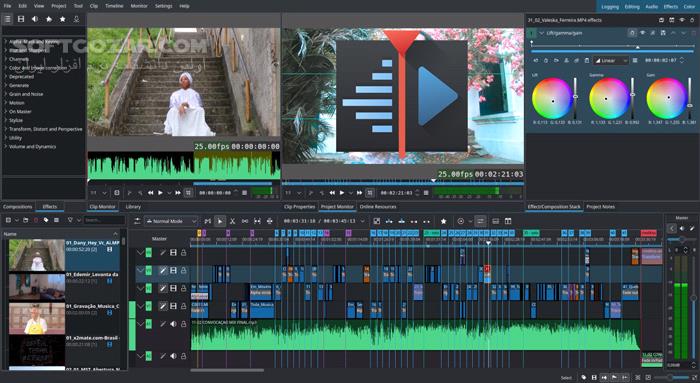Click the preview render icon in timeline toolbar
Viewport: 700px width, 383px height.
click(461, 221)
